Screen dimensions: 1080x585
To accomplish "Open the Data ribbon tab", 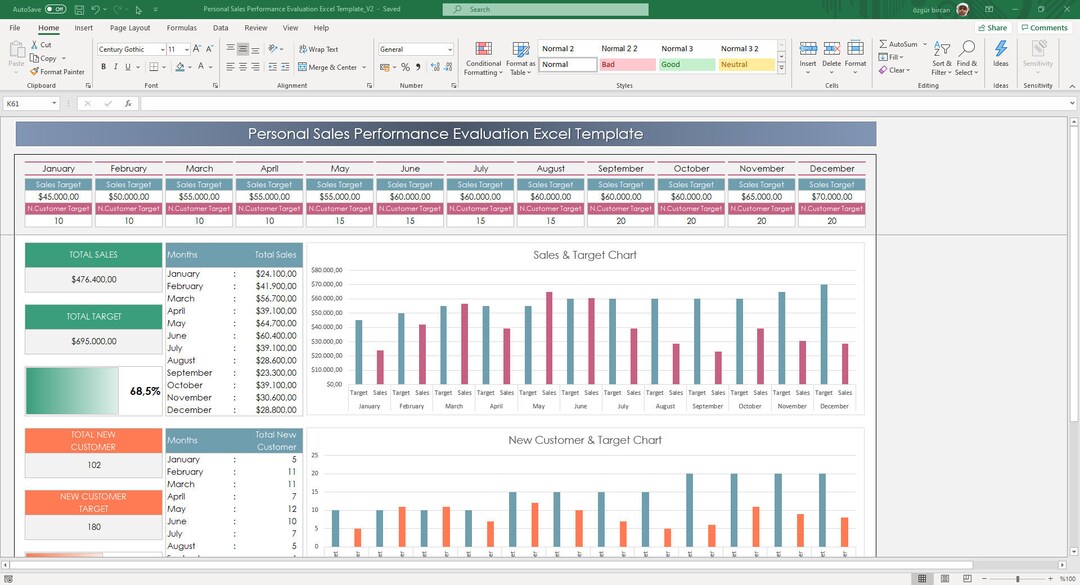I will (220, 28).
